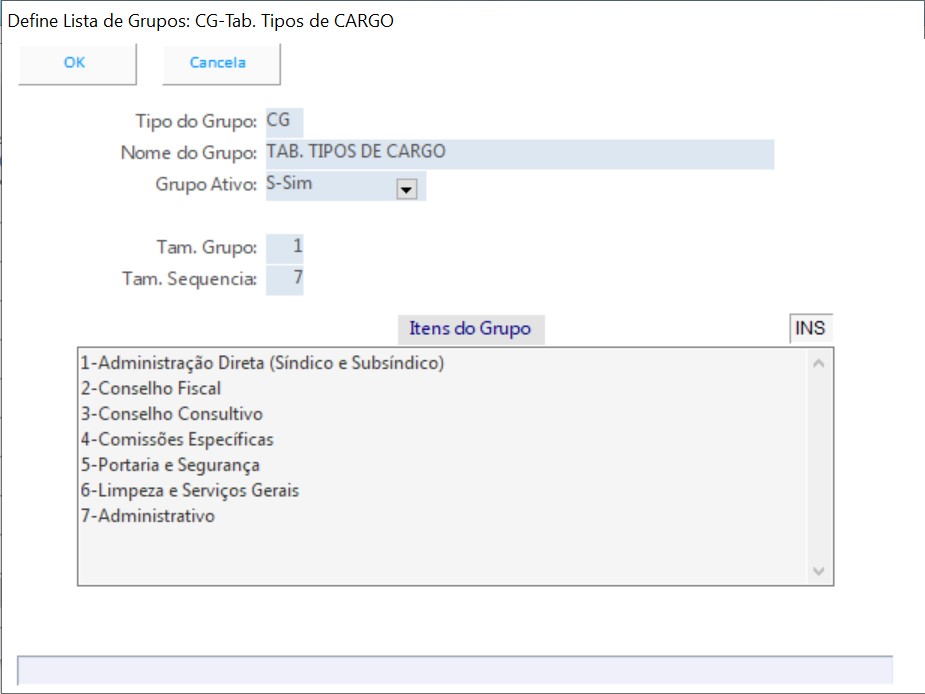Click the OK button

click(76, 63)
